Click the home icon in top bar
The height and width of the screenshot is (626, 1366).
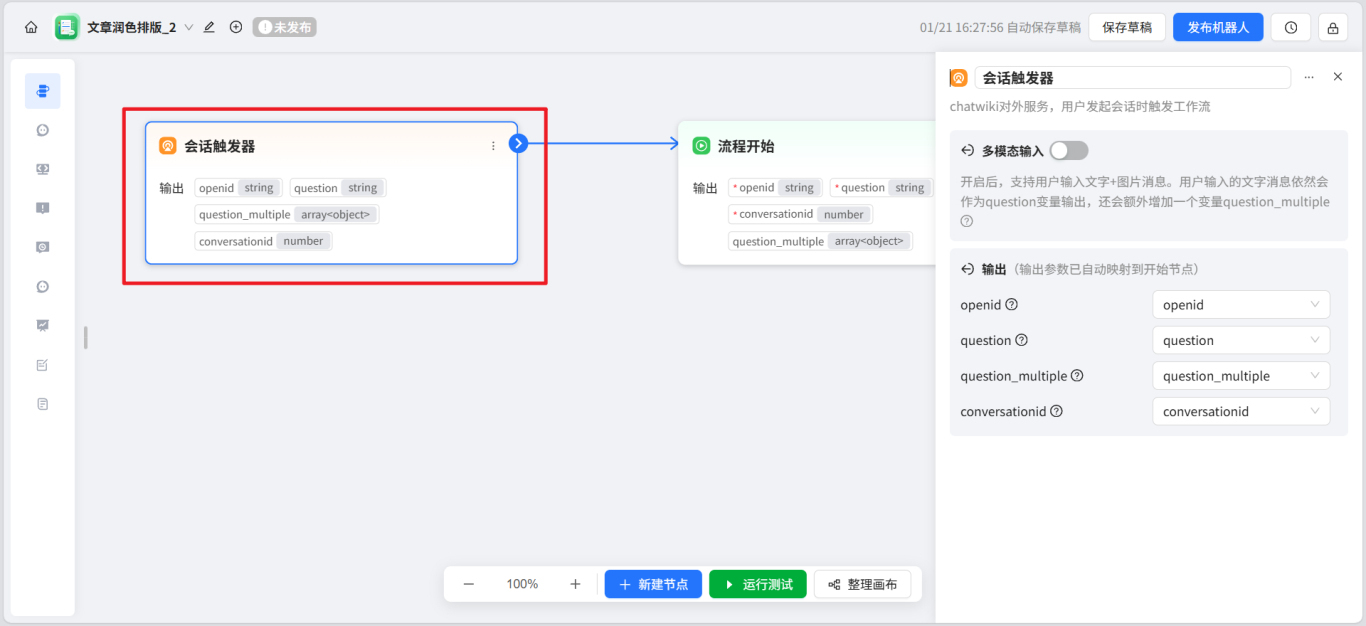click(31, 27)
